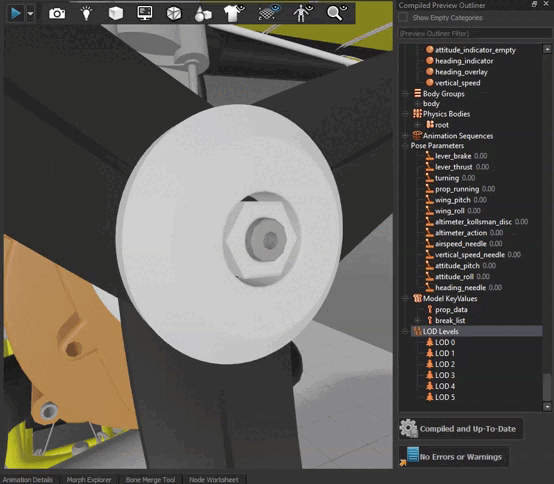The height and width of the screenshot is (484, 554).
Task: Toggle the grid visibility icon
Action: click(x=269, y=13)
